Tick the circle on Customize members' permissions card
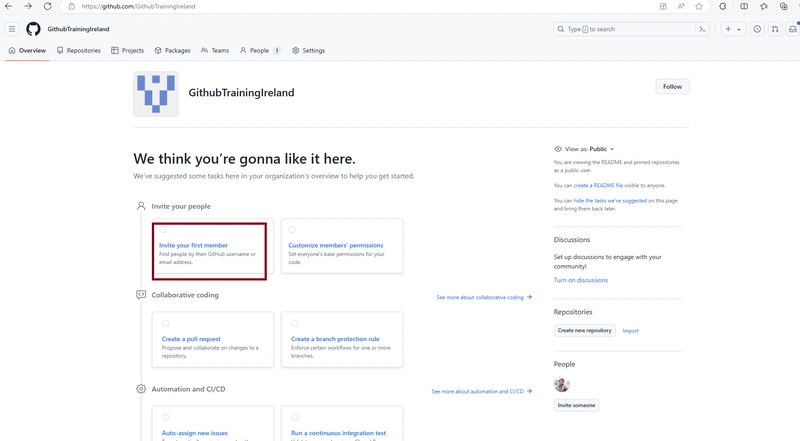 click(x=292, y=230)
